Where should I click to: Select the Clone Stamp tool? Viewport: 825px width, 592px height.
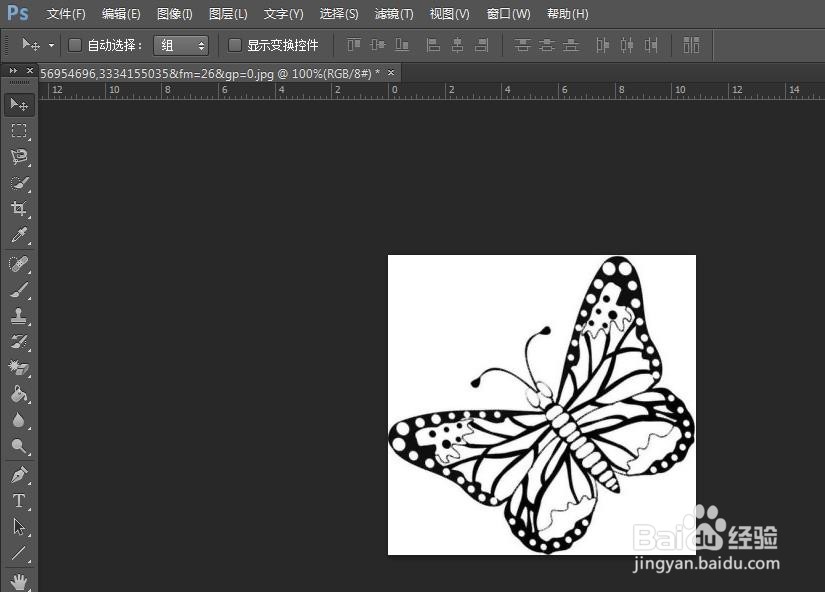click(x=19, y=316)
